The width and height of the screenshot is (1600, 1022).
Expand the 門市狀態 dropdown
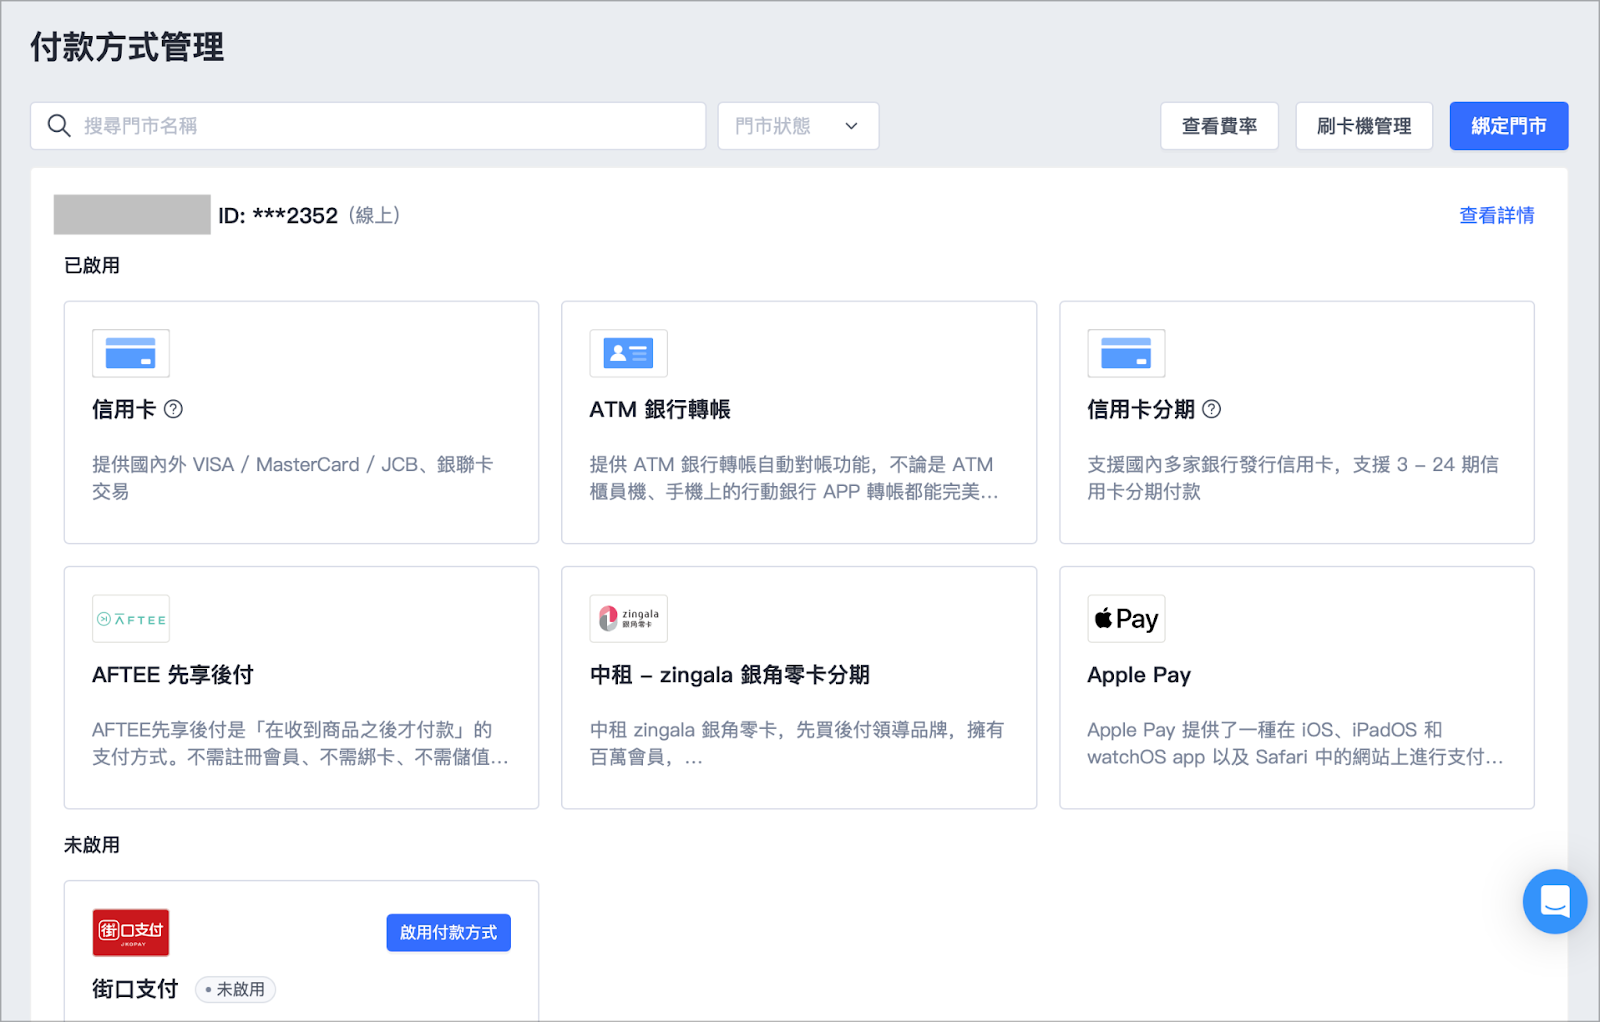[x=798, y=126]
